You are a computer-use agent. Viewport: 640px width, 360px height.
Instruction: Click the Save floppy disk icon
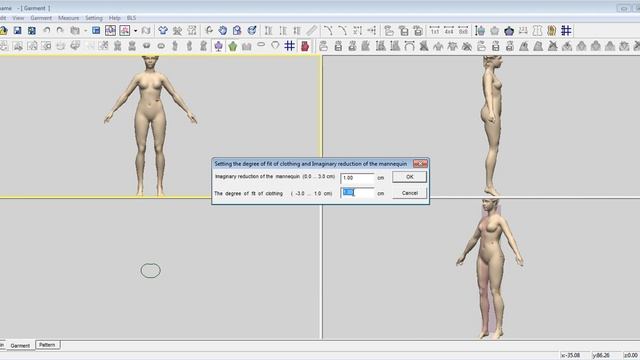coord(17,31)
